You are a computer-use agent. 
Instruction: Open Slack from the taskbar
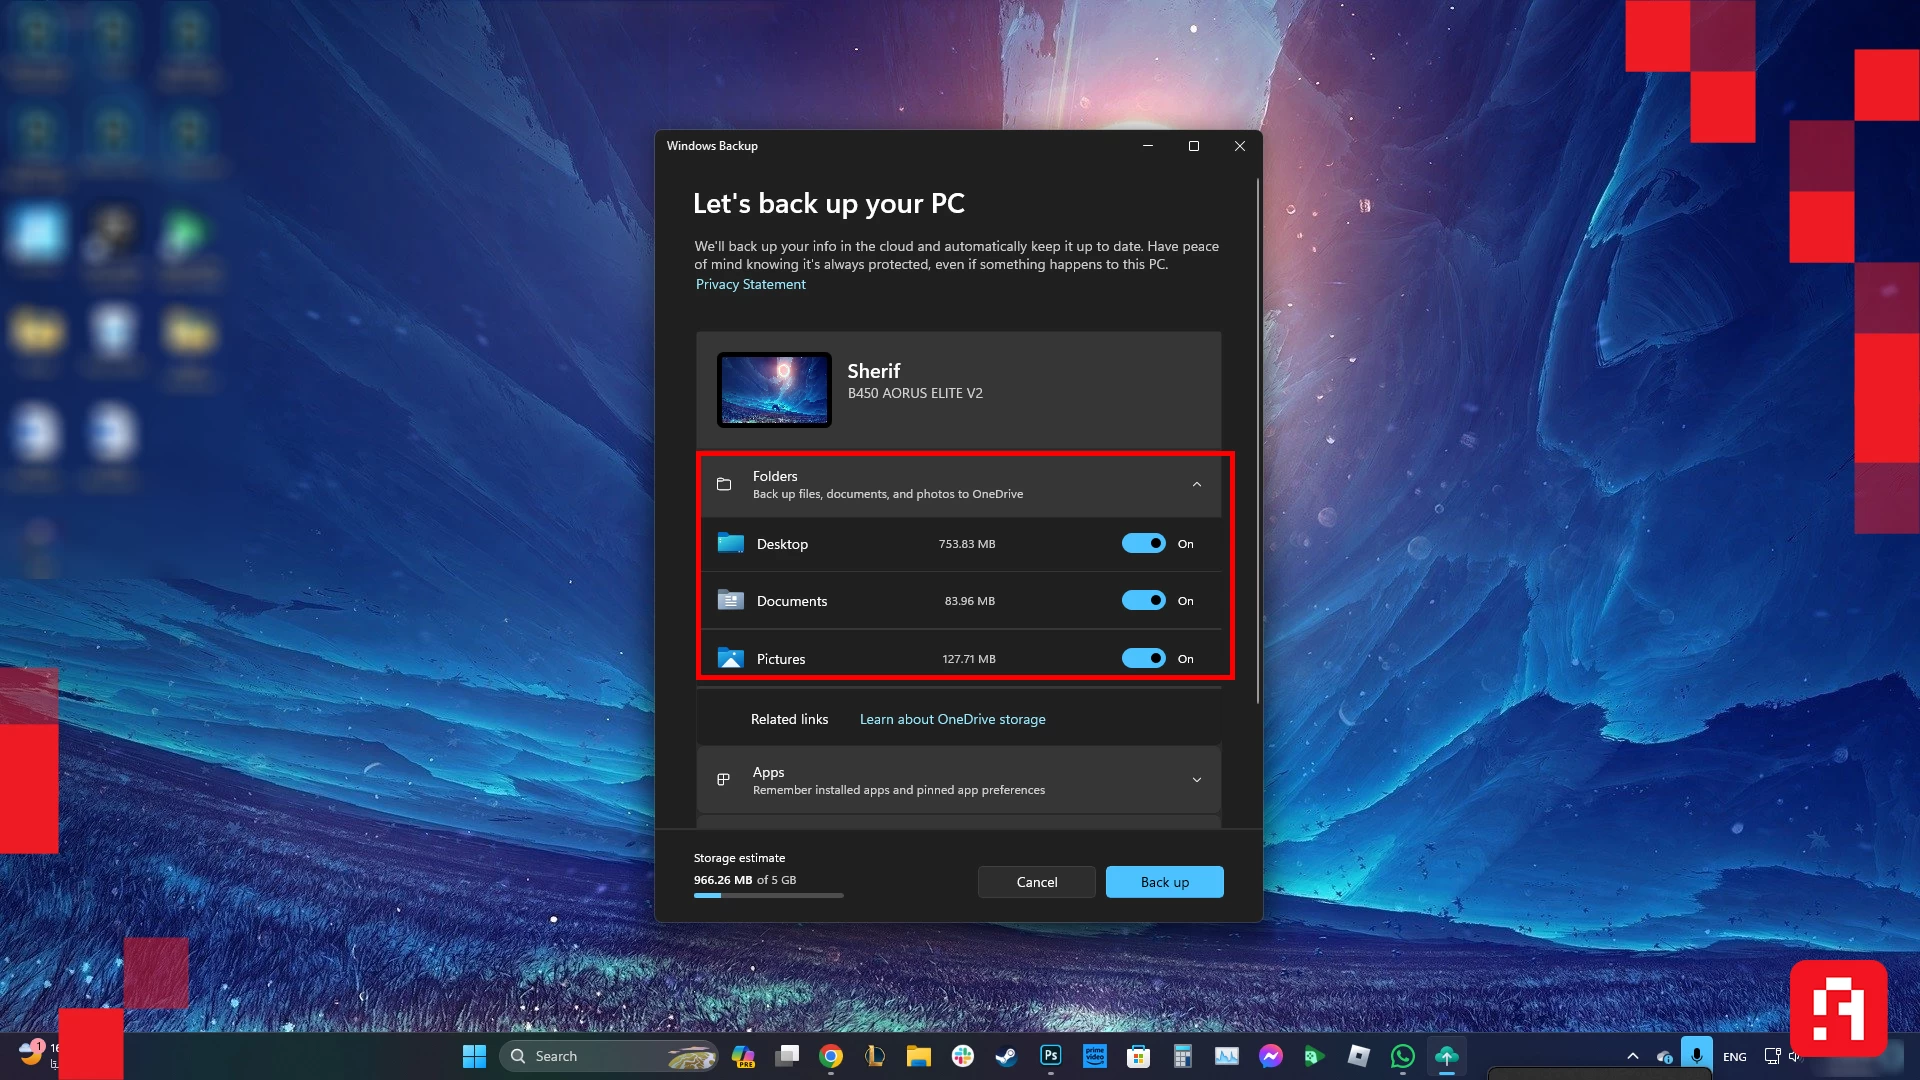(x=963, y=1056)
